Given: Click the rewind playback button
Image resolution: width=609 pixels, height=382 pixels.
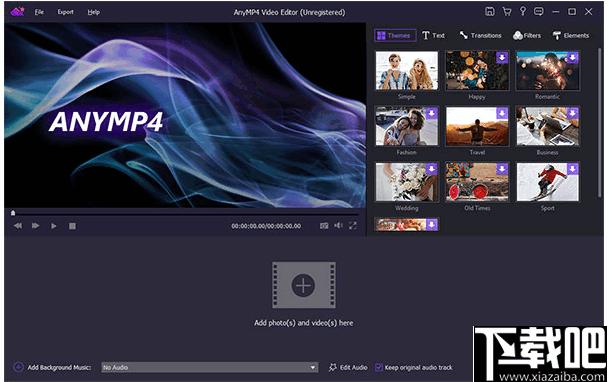Looking at the screenshot, I should coord(18,226).
